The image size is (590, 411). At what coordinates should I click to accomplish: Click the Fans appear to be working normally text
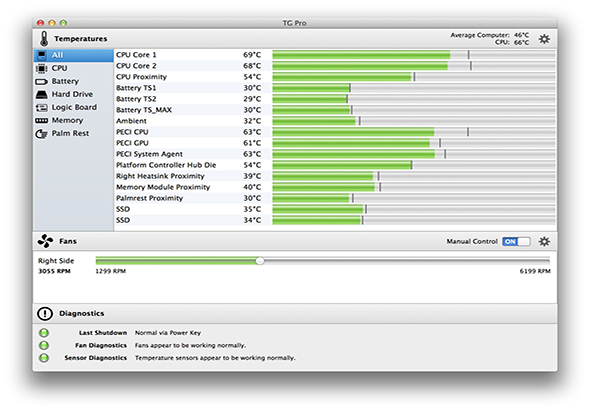coord(190,345)
